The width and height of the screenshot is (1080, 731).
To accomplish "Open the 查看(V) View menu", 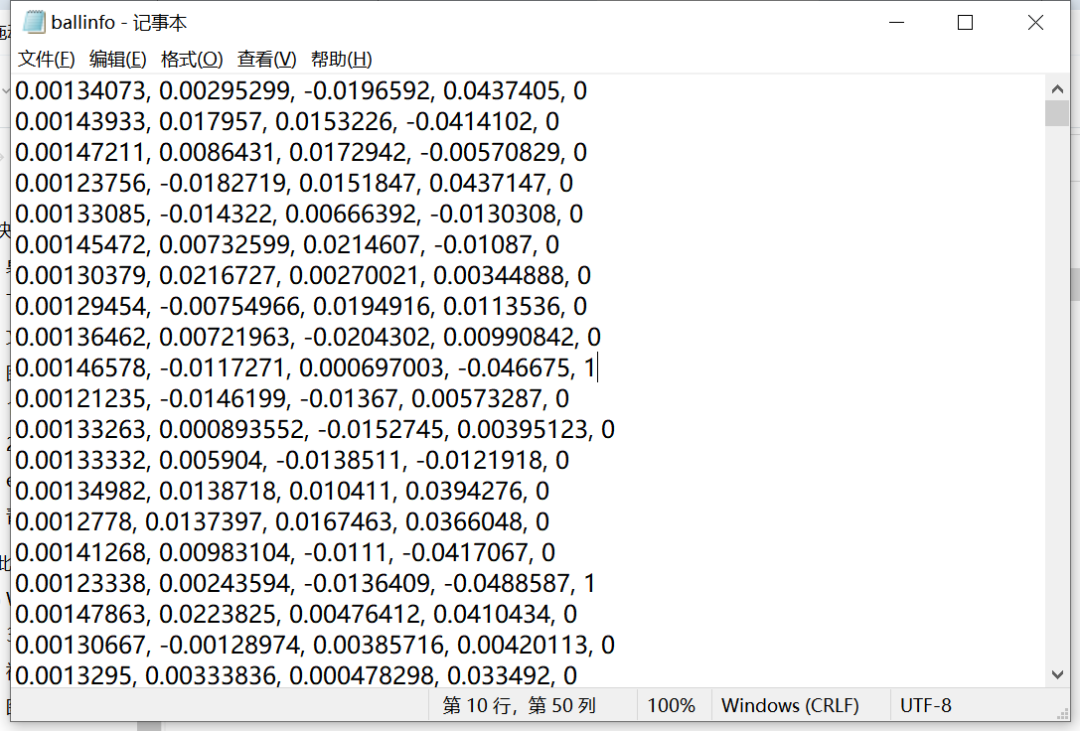I will click(265, 59).
